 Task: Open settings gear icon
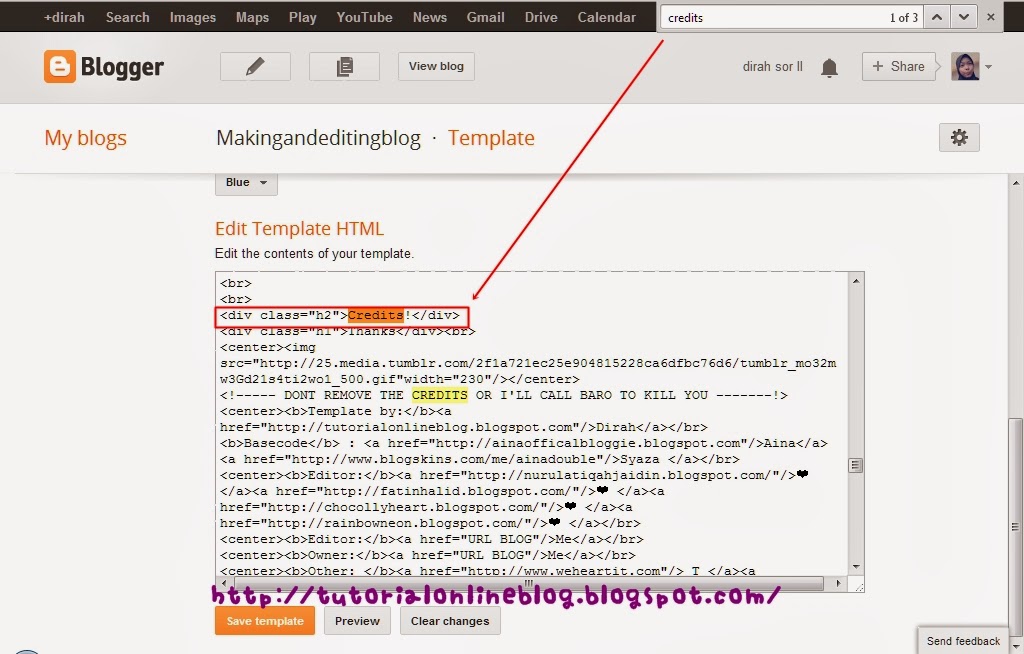959,137
